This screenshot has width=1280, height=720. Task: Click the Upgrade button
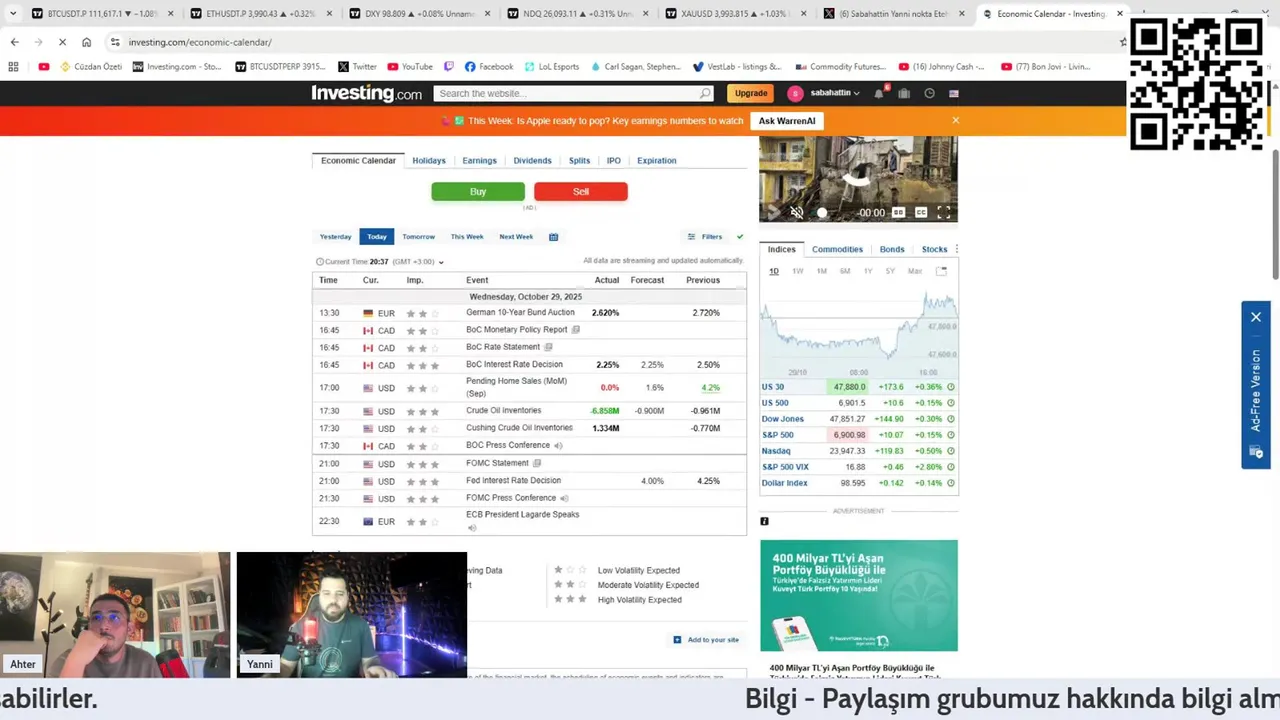tap(751, 93)
